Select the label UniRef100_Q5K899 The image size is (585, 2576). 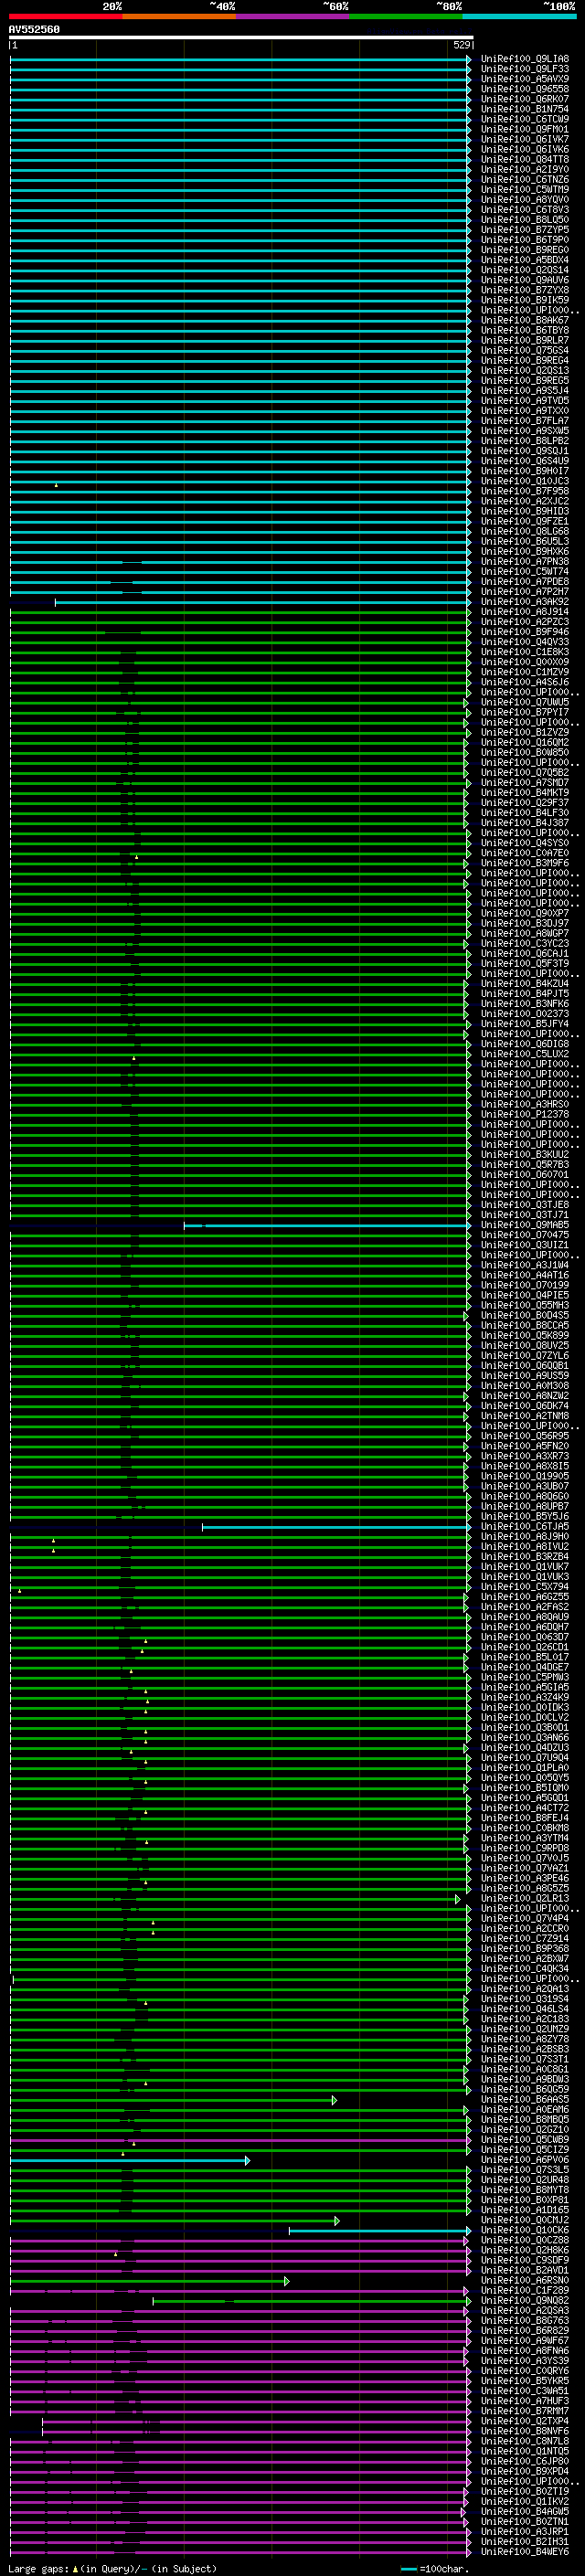[525, 1335]
